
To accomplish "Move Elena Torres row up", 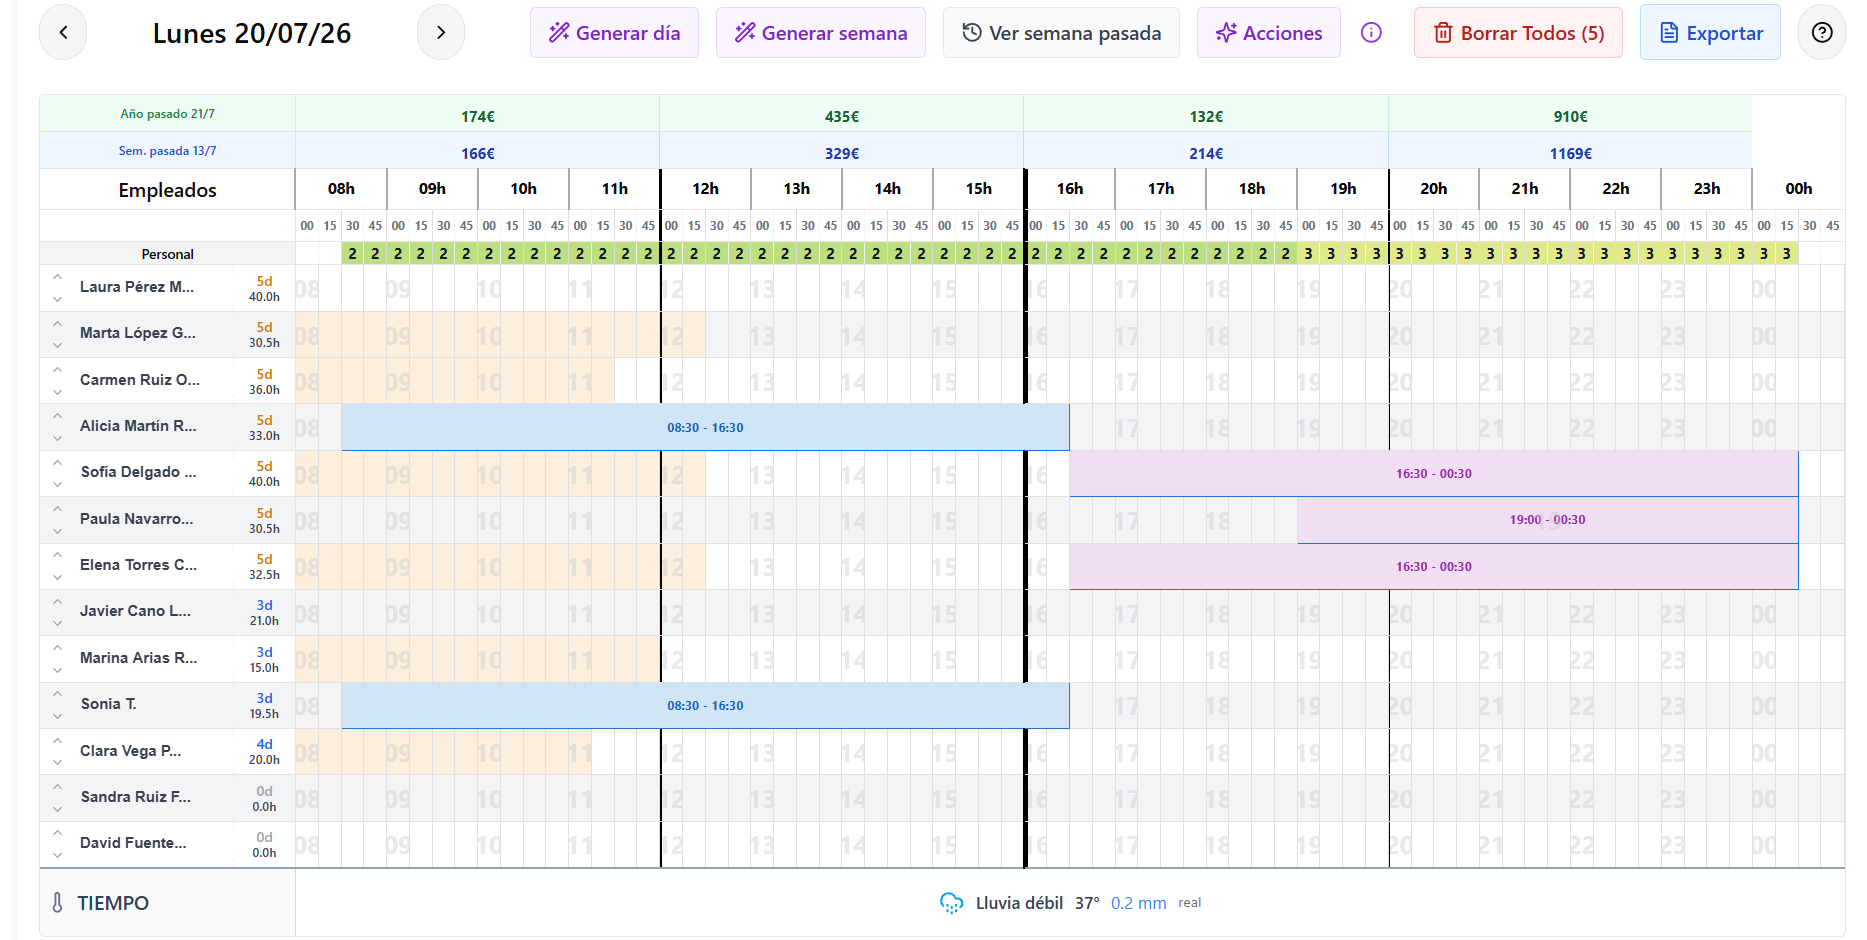I will pos(57,555).
